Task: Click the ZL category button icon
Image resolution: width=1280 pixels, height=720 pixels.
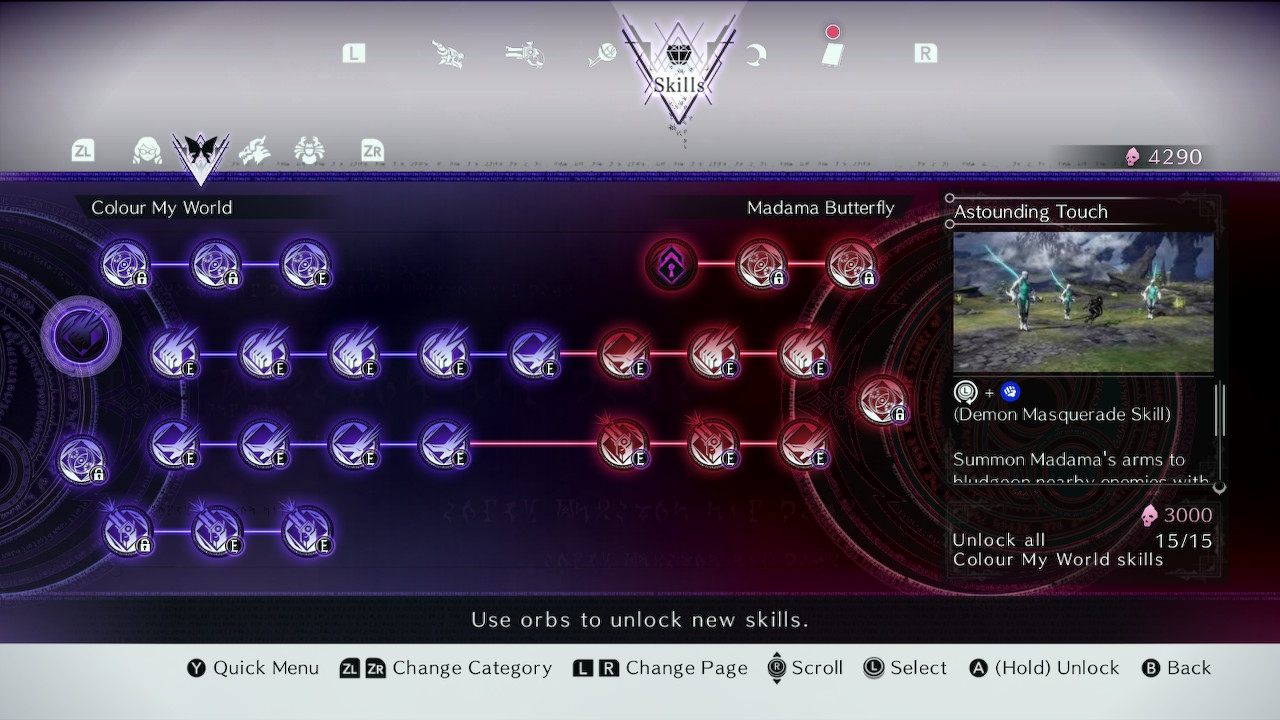Action: [83, 151]
